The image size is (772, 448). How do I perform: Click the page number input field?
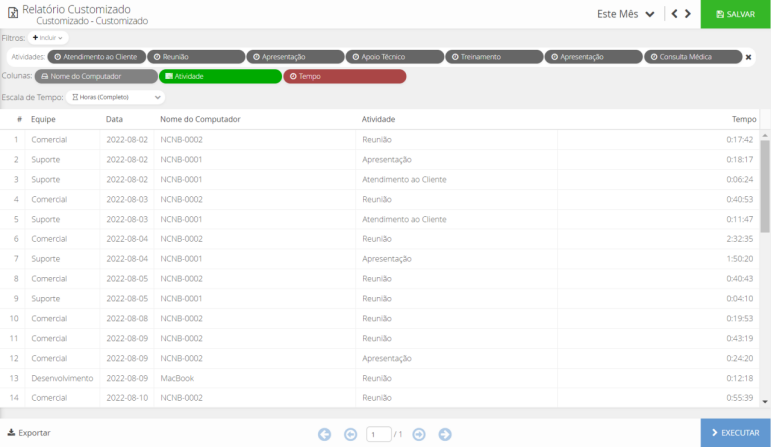pos(379,434)
